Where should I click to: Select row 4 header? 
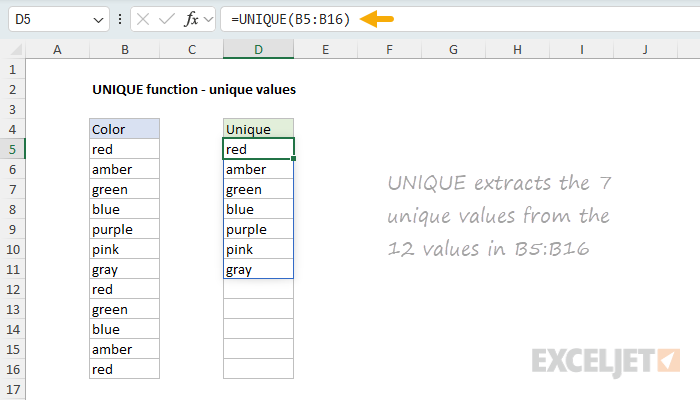[12, 129]
